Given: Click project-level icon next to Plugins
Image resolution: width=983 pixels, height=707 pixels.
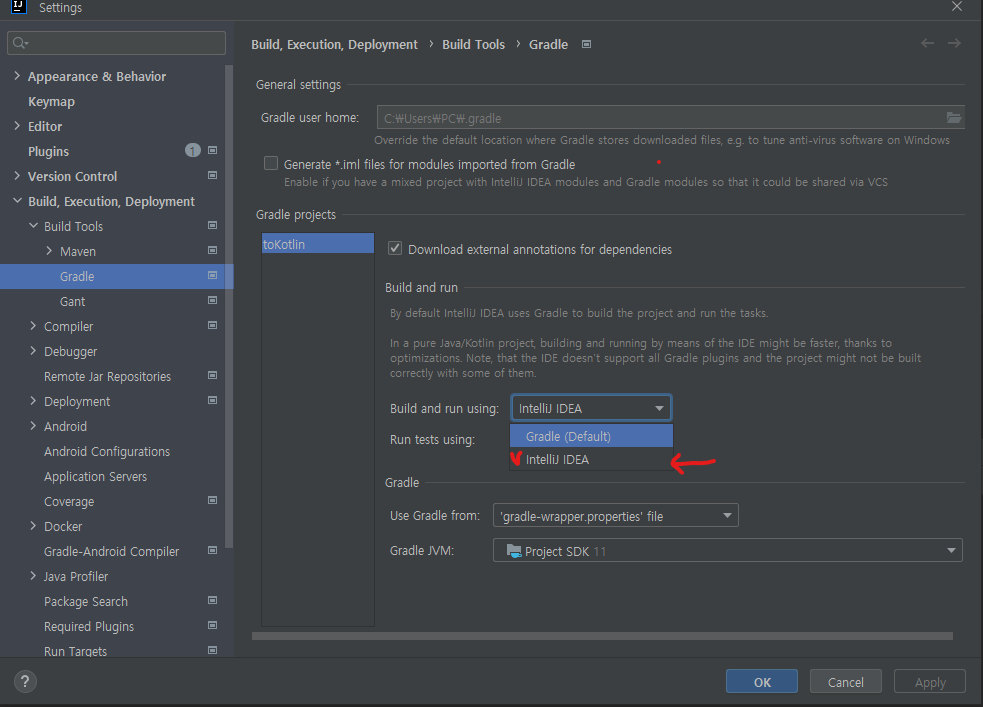Looking at the screenshot, I should [213, 150].
